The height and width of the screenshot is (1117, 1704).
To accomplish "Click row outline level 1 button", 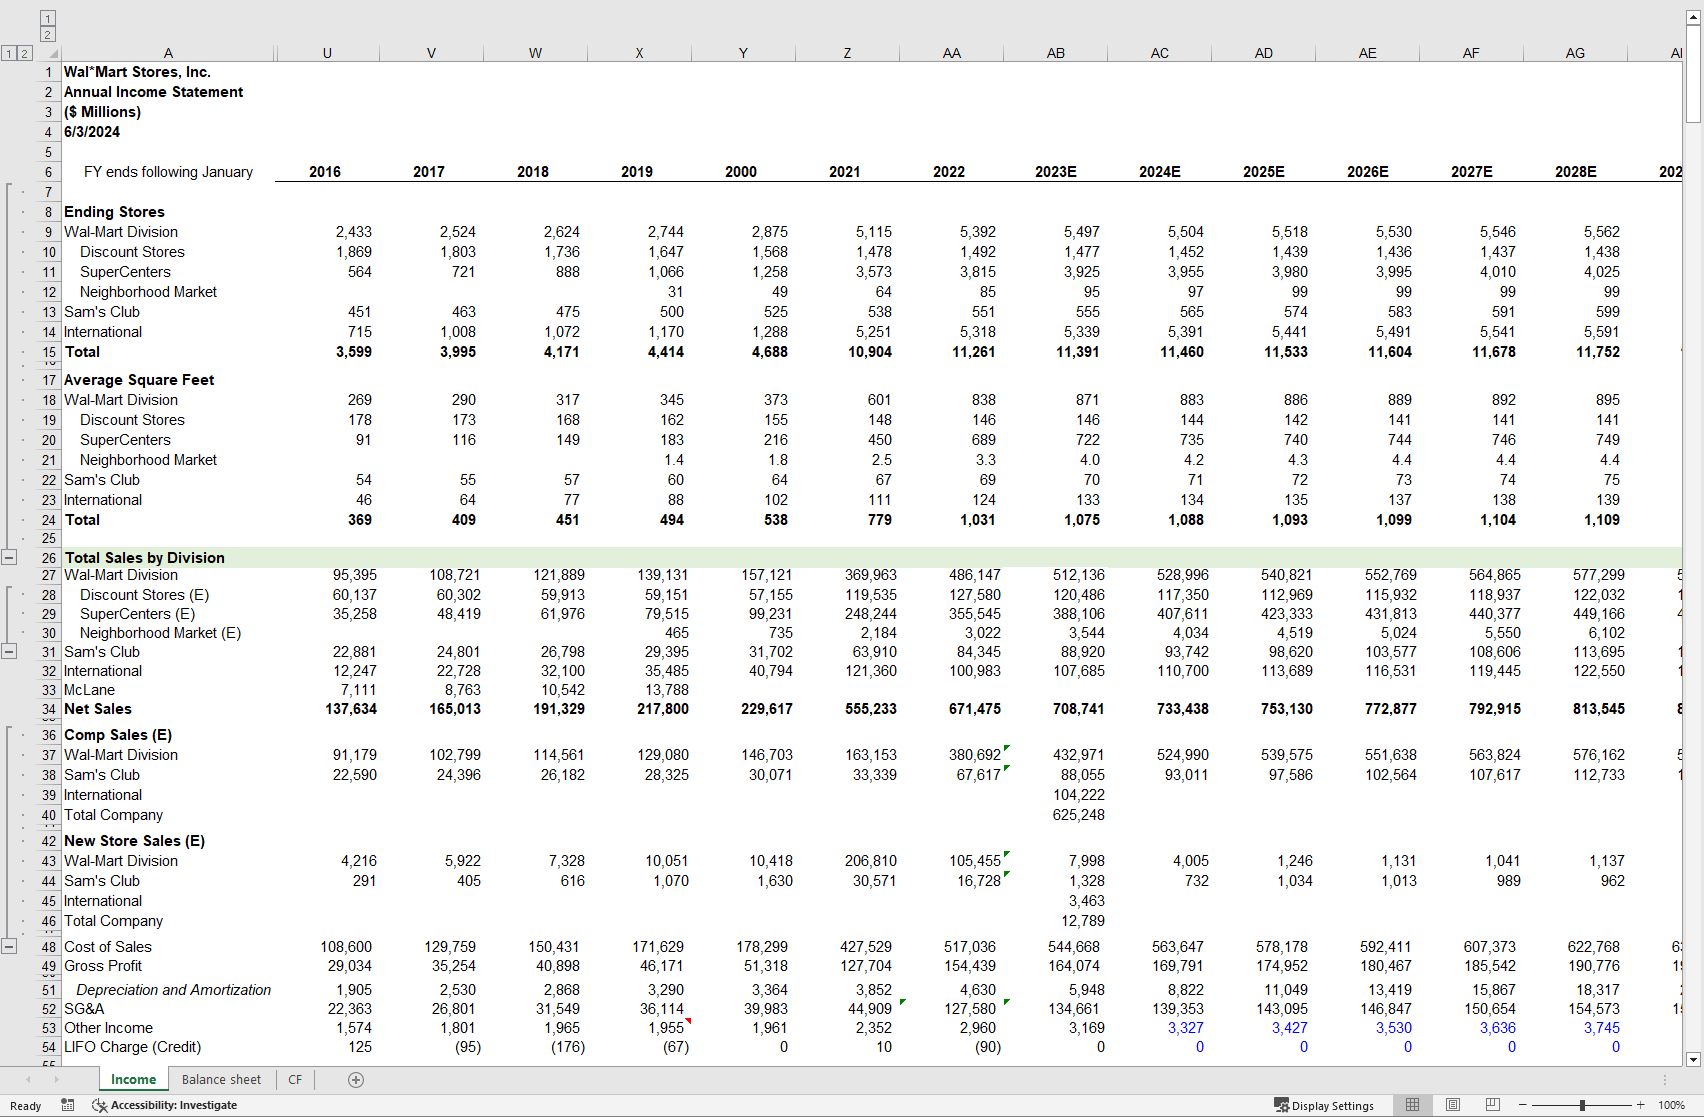I will pos(9,53).
